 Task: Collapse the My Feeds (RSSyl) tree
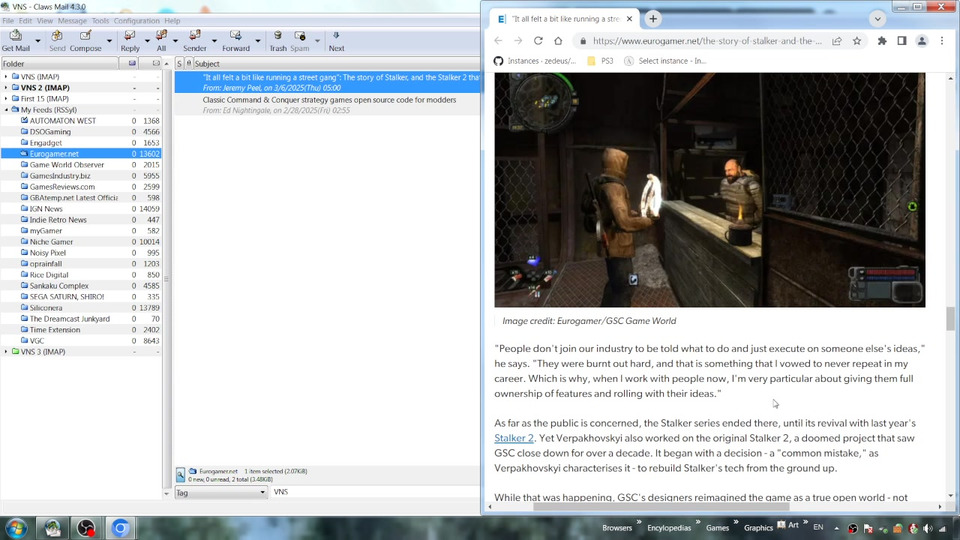click(x=6, y=110)
